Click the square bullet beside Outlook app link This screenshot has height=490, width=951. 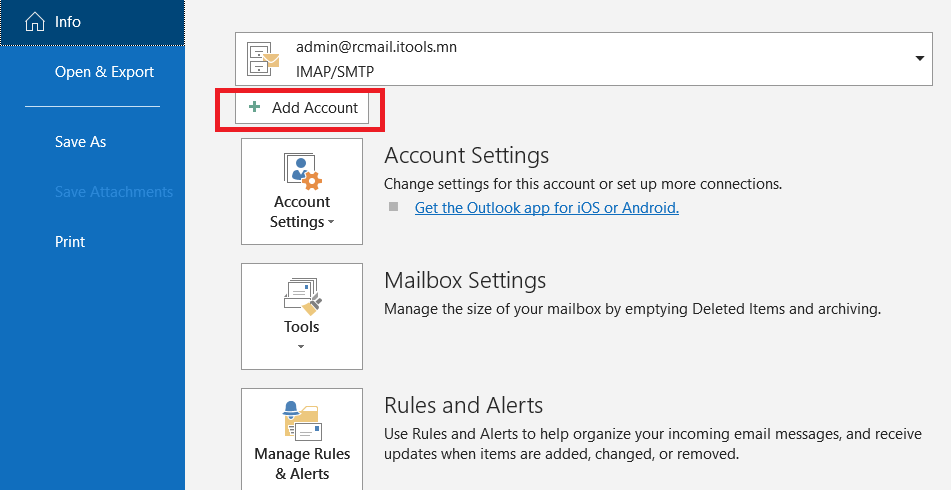click(x=394, y=207)
